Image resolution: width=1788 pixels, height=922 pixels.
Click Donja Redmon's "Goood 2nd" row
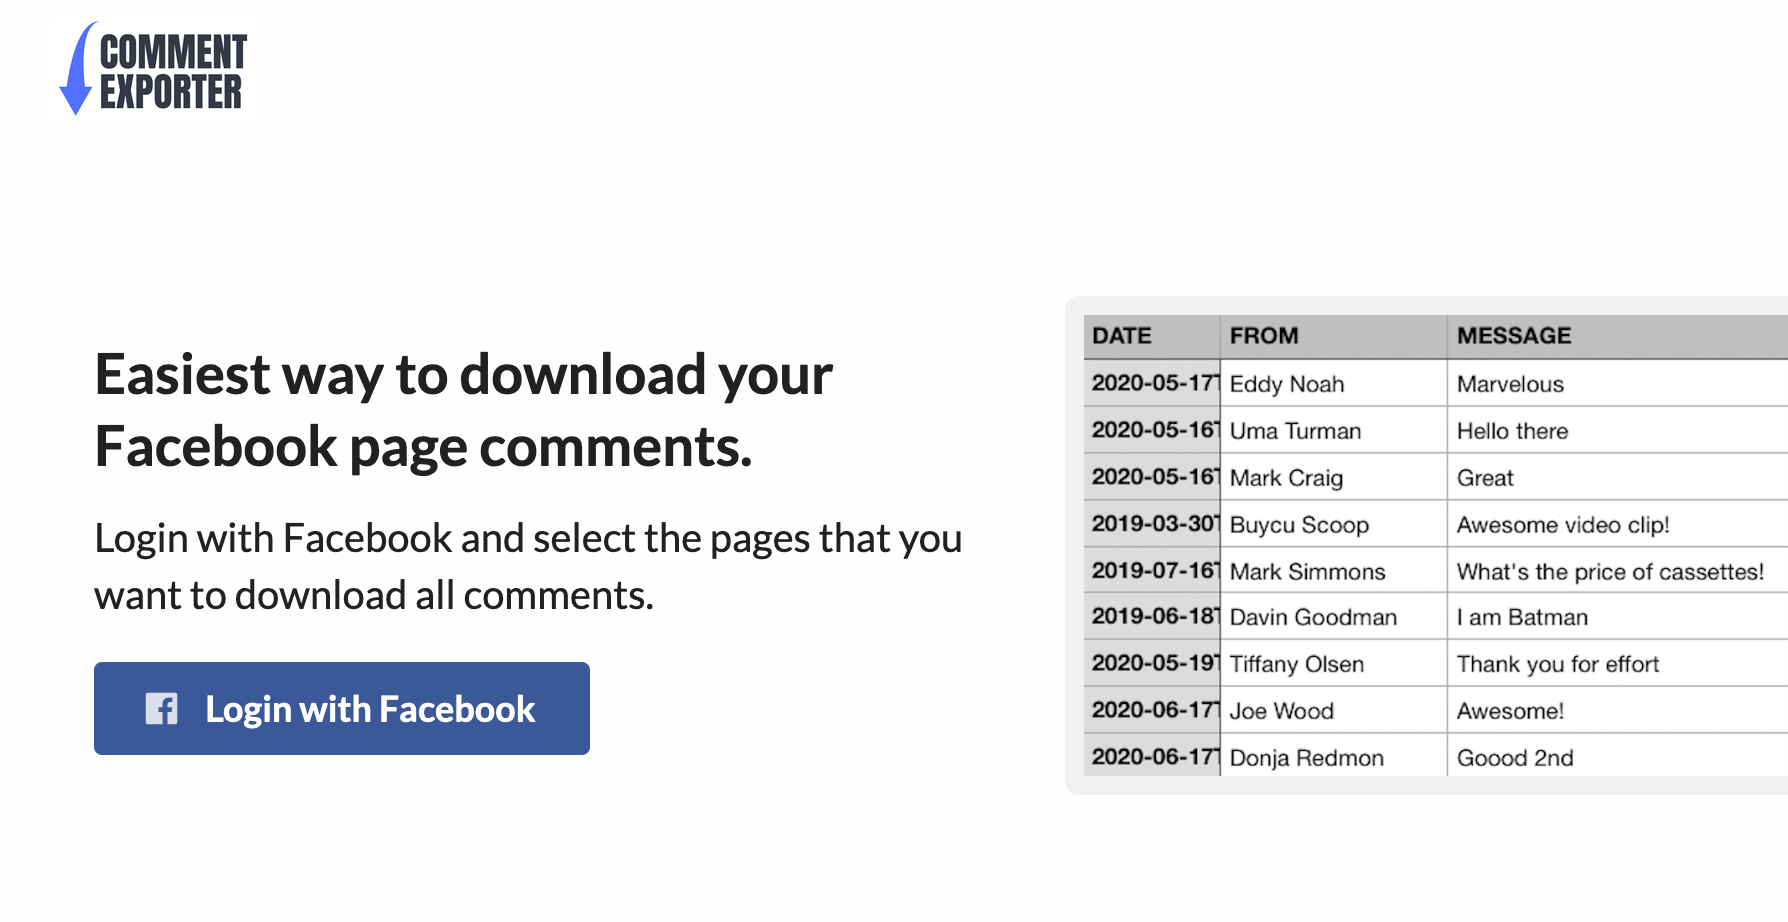click(1400, 757)
